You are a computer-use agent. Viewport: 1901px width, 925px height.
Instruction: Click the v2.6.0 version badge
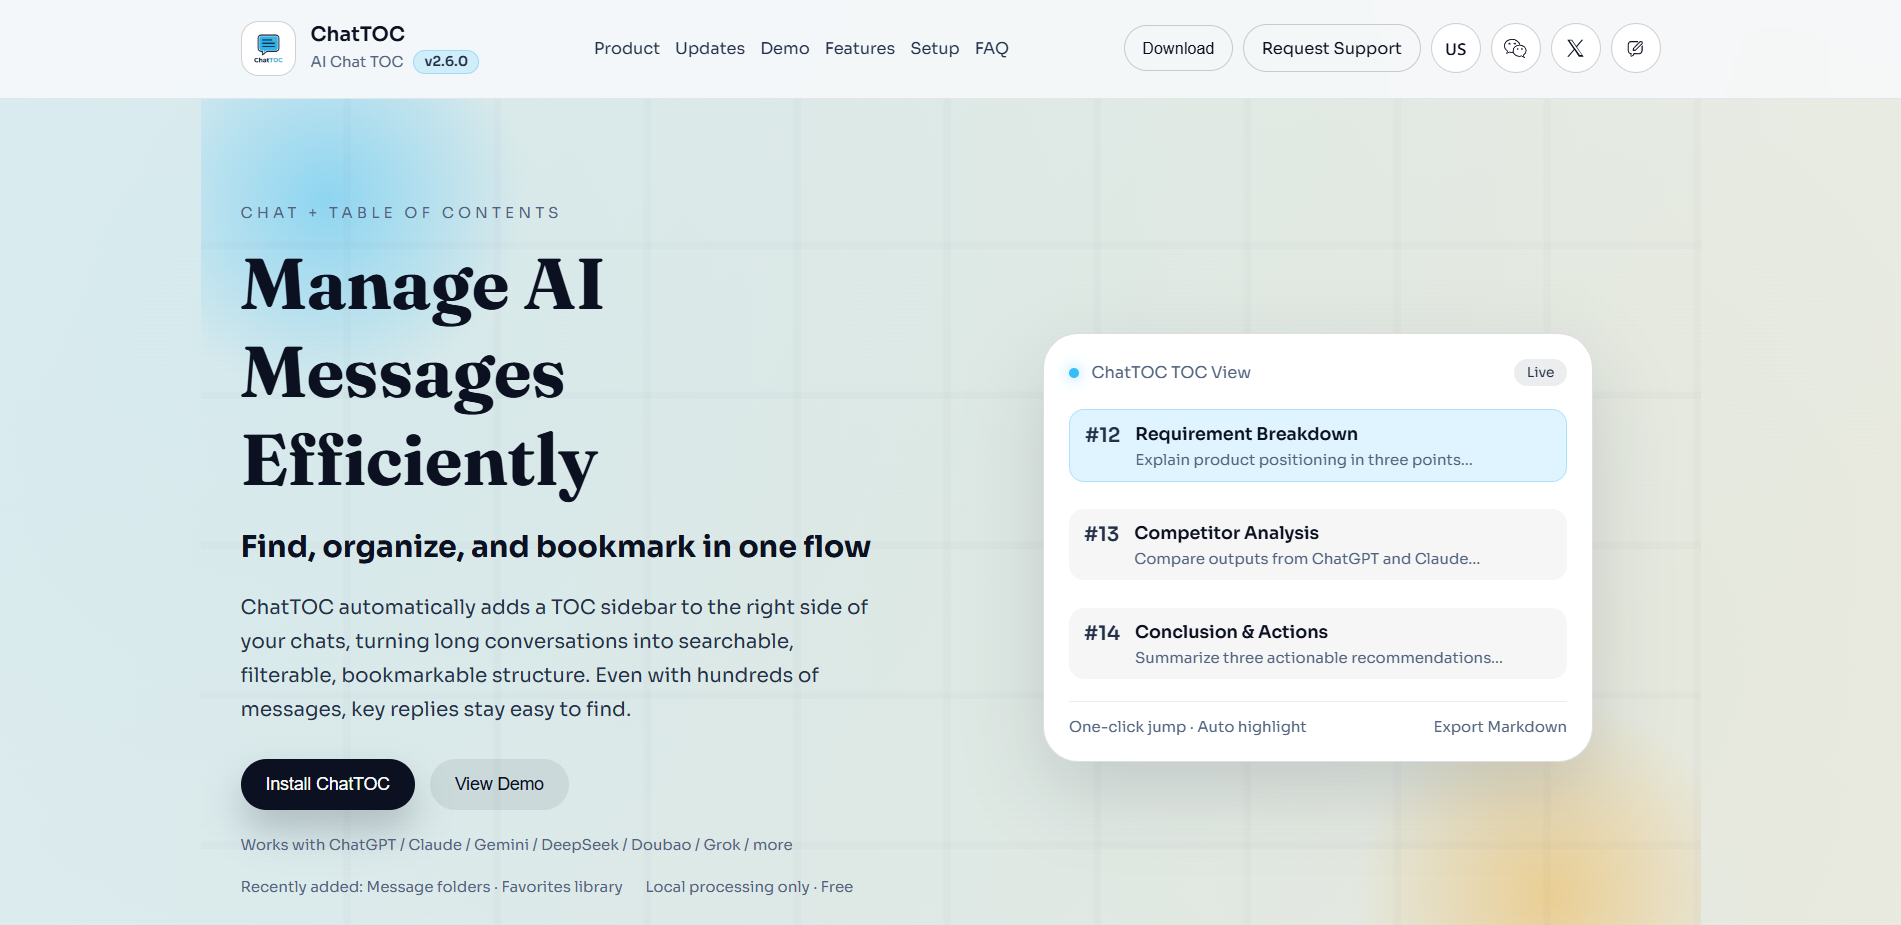click(446, 62)
